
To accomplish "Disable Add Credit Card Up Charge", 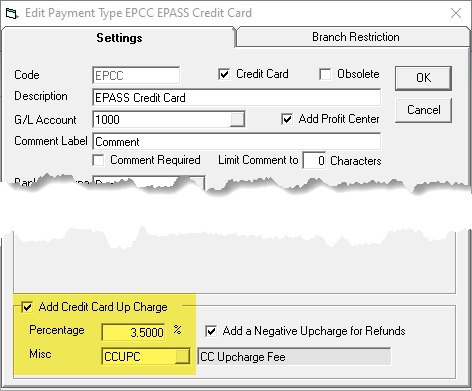I will click(x=27, y=307).
